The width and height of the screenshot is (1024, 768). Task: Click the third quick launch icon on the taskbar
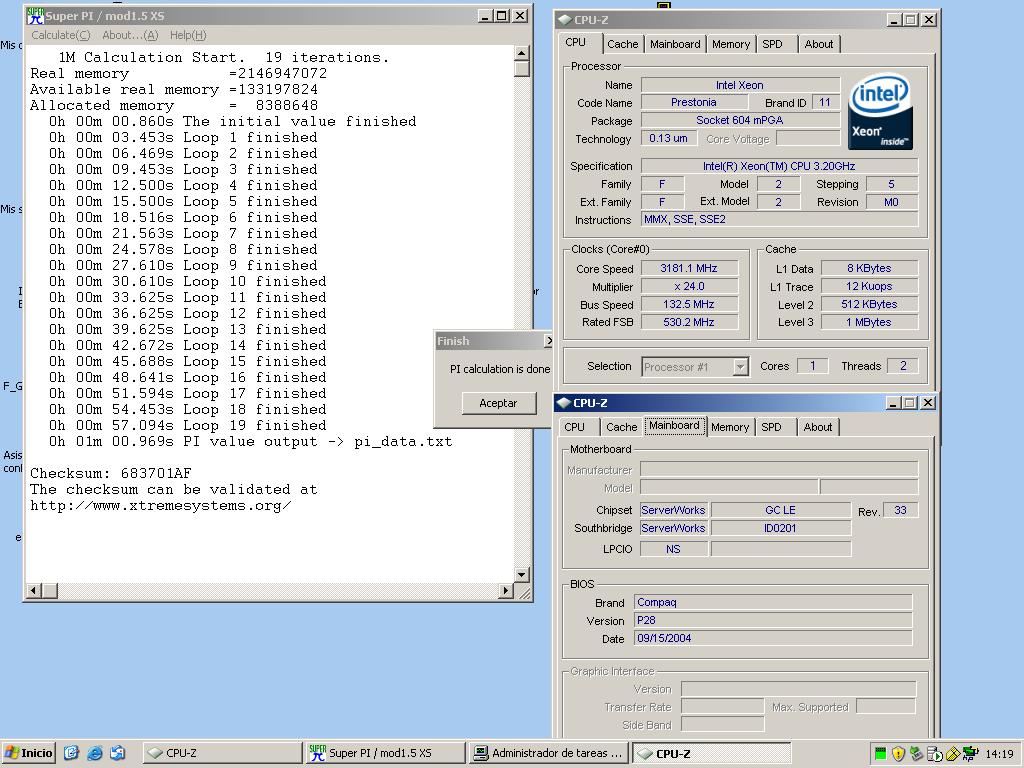click(118, 753)
